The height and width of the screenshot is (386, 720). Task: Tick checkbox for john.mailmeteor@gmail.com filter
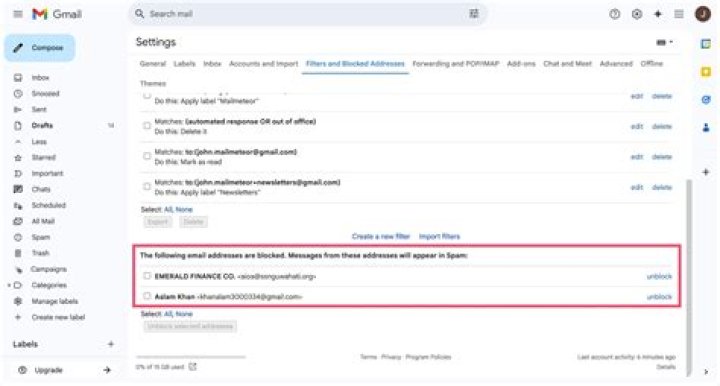146,156
